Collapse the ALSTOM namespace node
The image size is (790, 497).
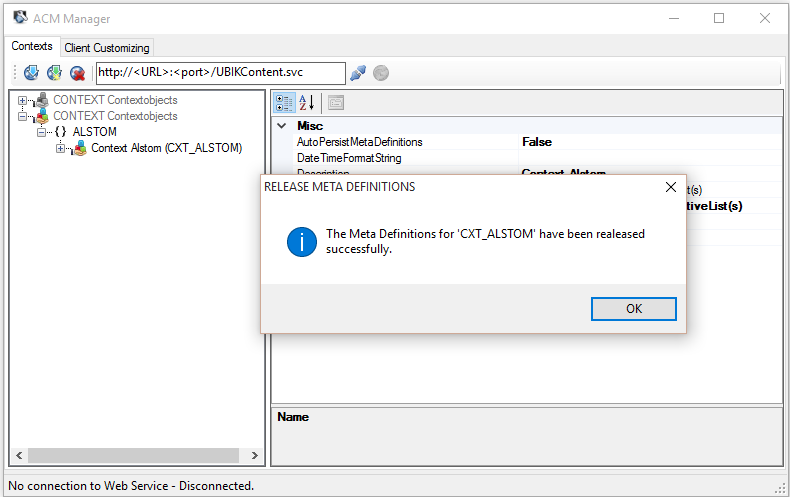pyautogui.click(x=42, y=132)
